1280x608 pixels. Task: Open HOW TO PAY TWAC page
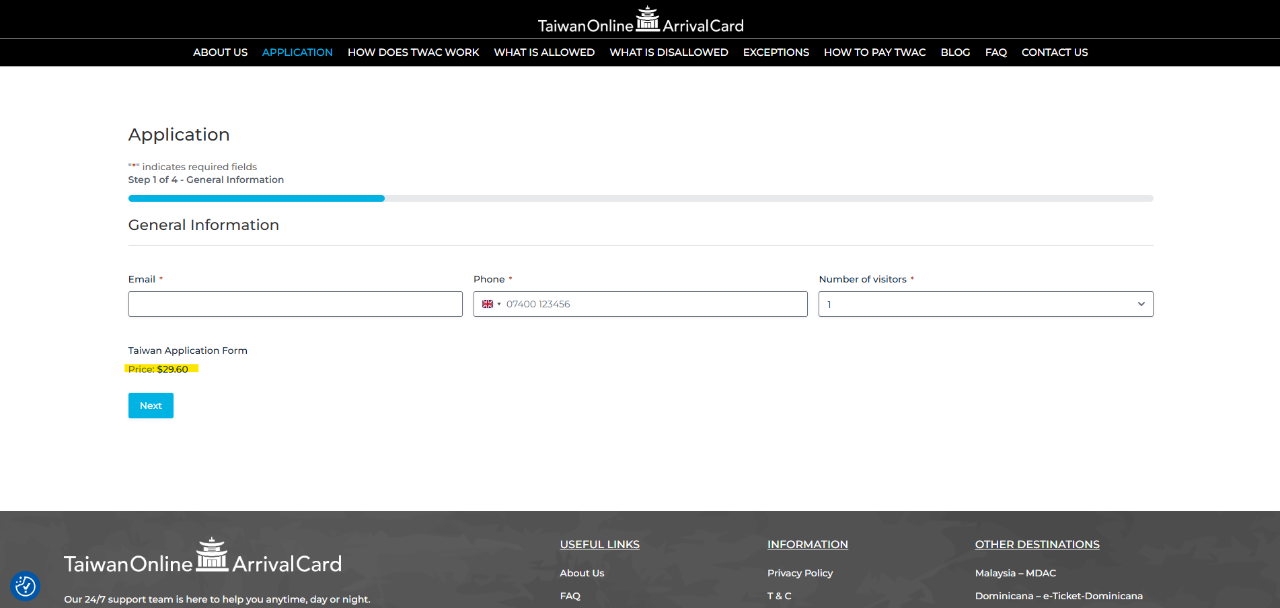click(x=874, y=52)
